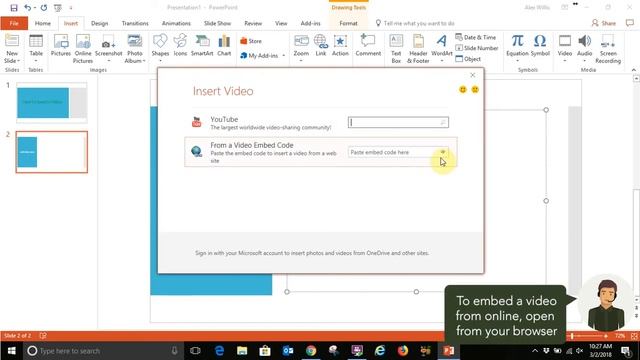Screen dimensions: 640x360
Task: Add a Comment
Action: coord(368,45)
